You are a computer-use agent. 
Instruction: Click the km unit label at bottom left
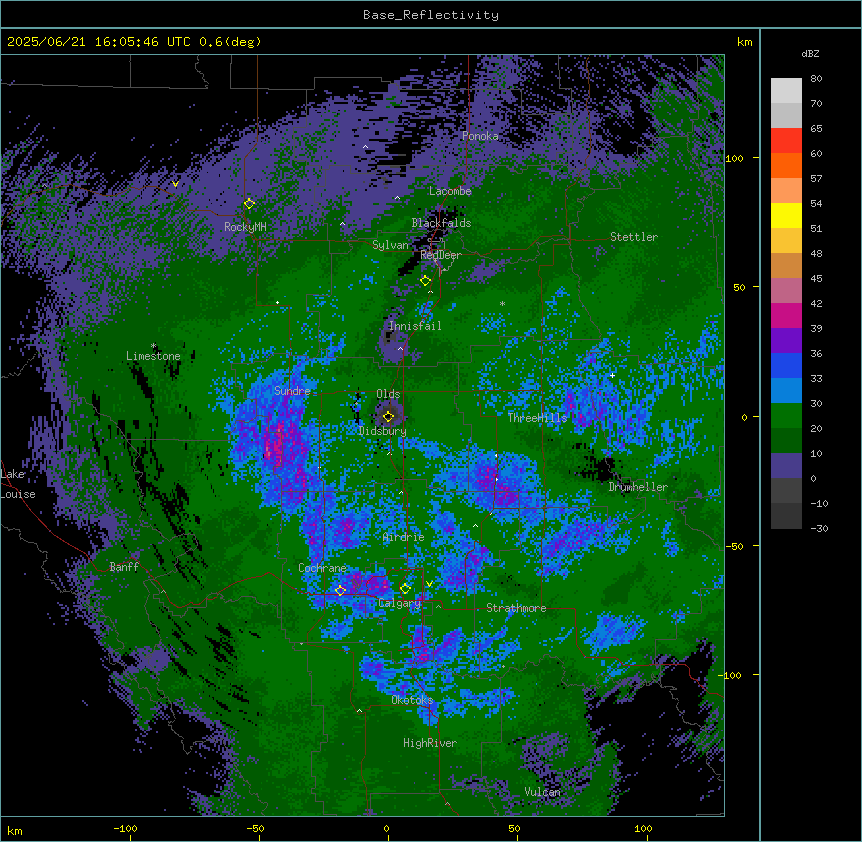point(15,830)
